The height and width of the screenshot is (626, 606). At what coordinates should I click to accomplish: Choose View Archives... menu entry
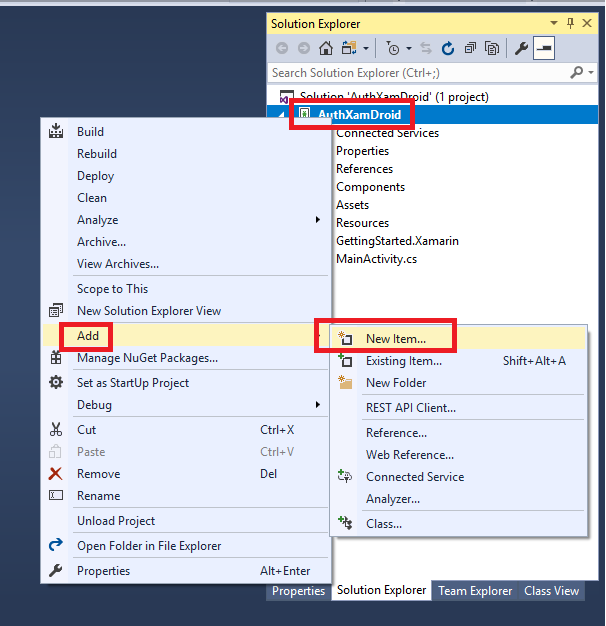click(x=186, y=263)
